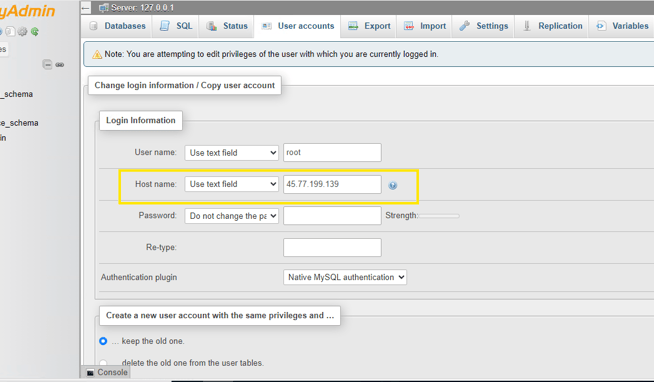The image size is (654, 382).
Task: Click the 'Password:' label
Action: tap(157, 215)
